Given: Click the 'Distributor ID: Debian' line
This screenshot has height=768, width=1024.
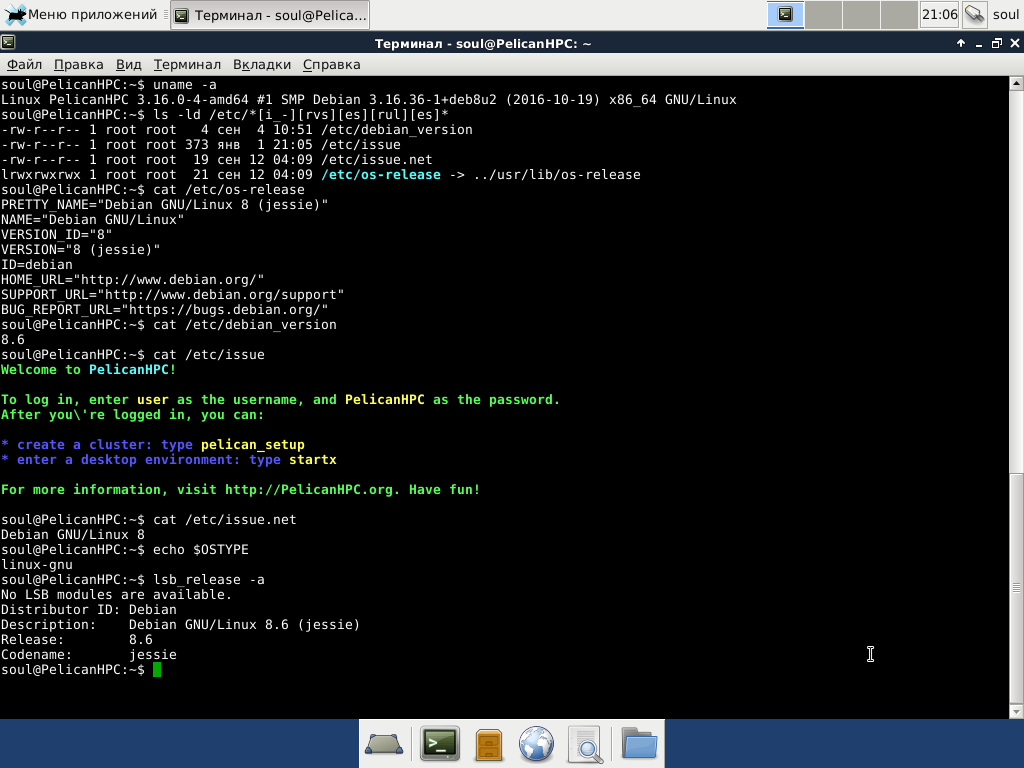Looking at the screenshot, I should click(x=89, y=610).
